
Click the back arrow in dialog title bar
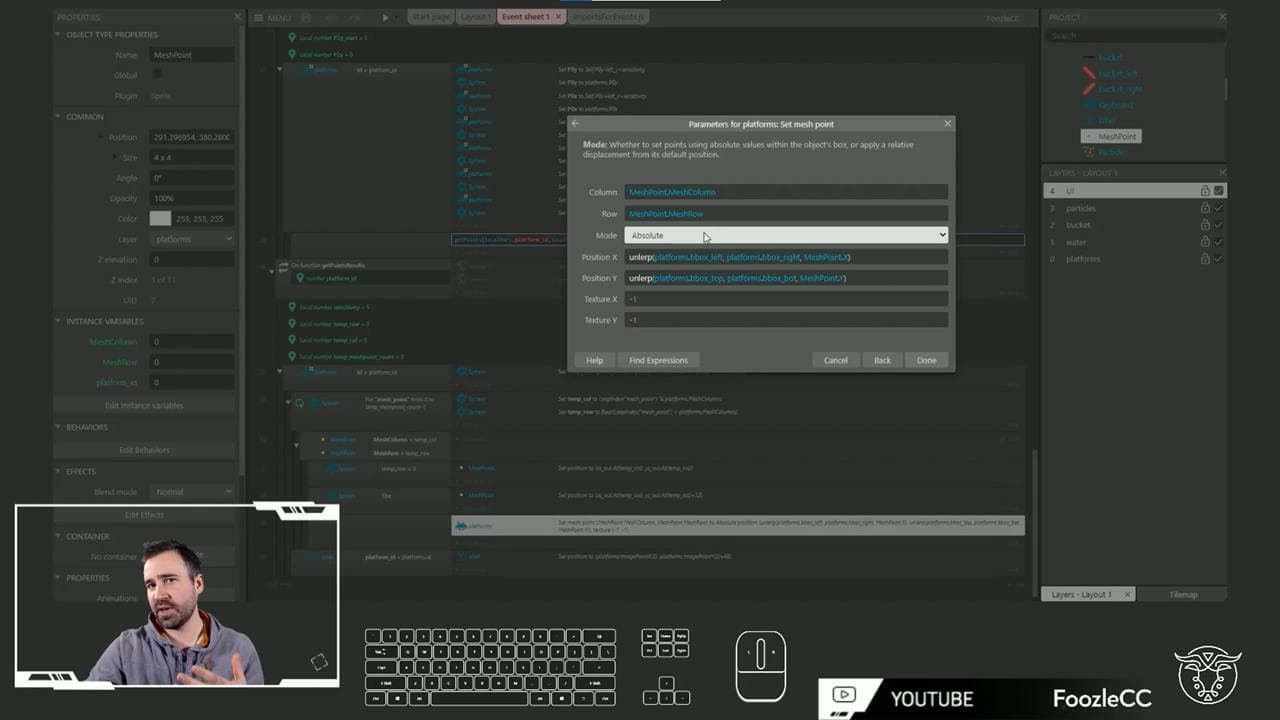click(x=575, y=124)
